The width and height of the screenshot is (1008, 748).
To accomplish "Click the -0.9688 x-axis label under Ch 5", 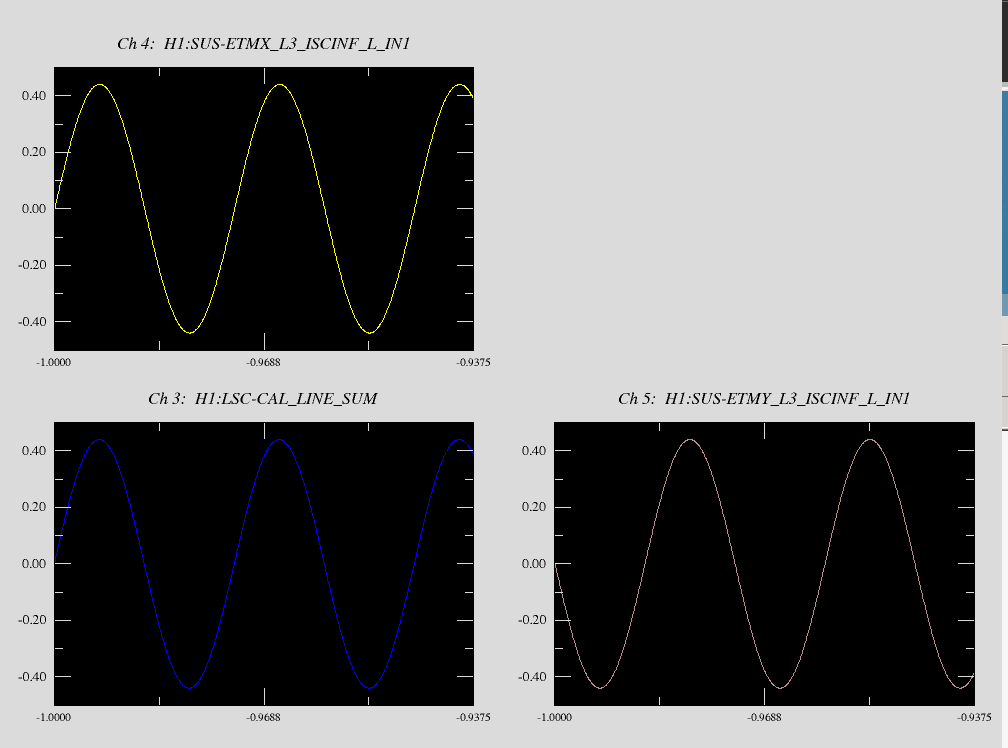I will pyautogui.click(x=764, y=717).
